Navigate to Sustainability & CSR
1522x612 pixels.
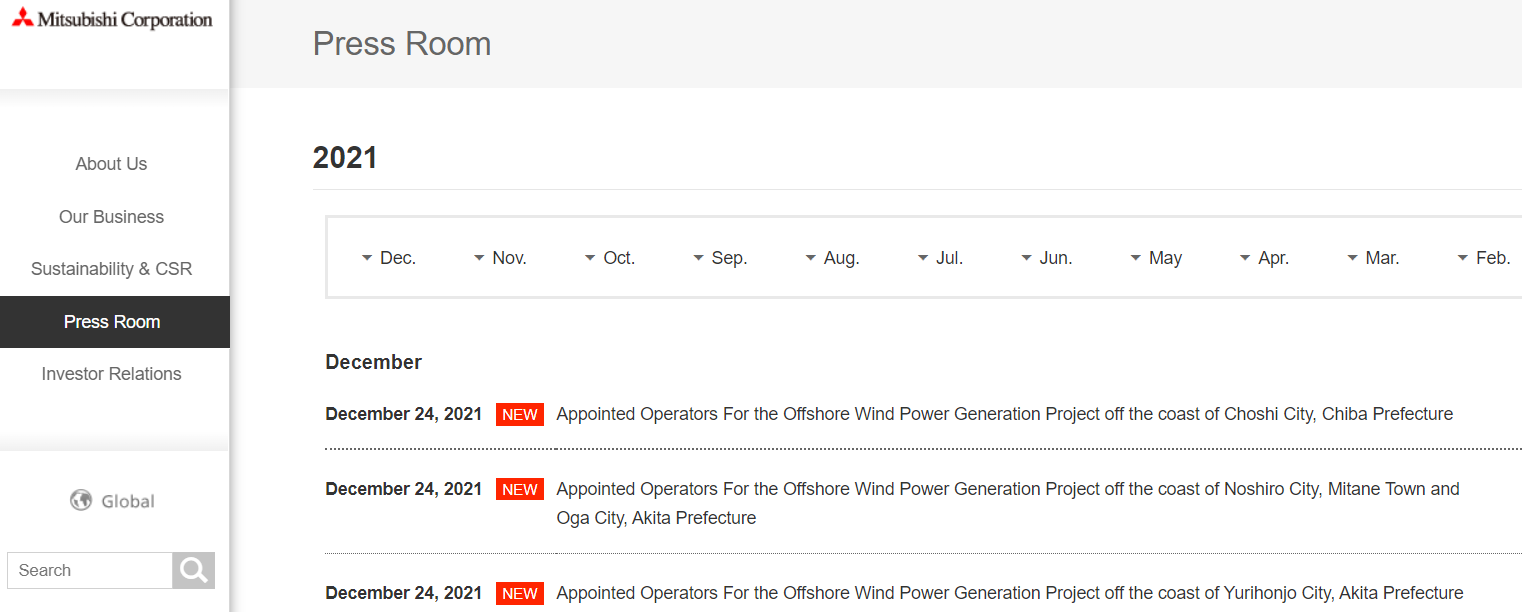click(x=111, y=269)
